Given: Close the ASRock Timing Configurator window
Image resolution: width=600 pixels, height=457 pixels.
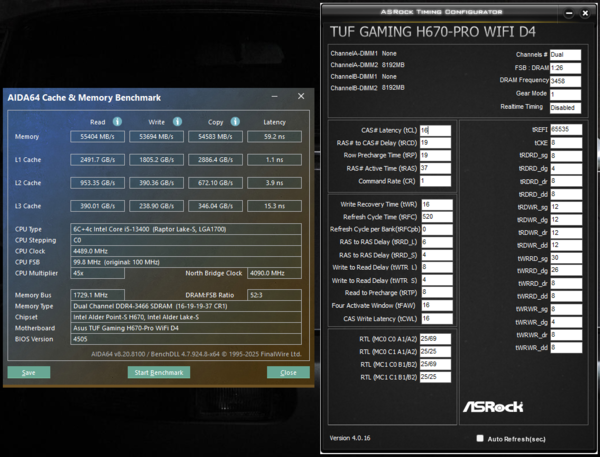Looking at the screenshot, I should (x=585, y=13).
